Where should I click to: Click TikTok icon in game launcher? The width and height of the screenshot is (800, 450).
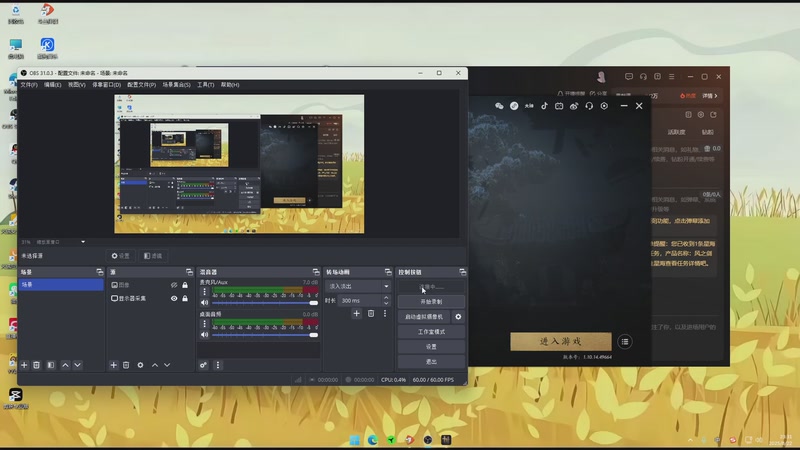[544, 106]
